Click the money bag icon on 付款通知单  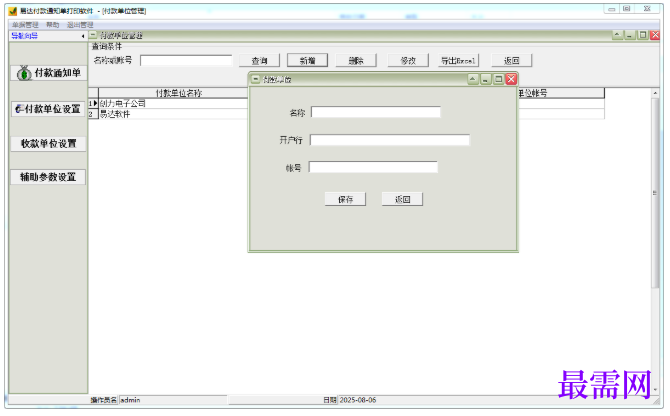point(24,73)
